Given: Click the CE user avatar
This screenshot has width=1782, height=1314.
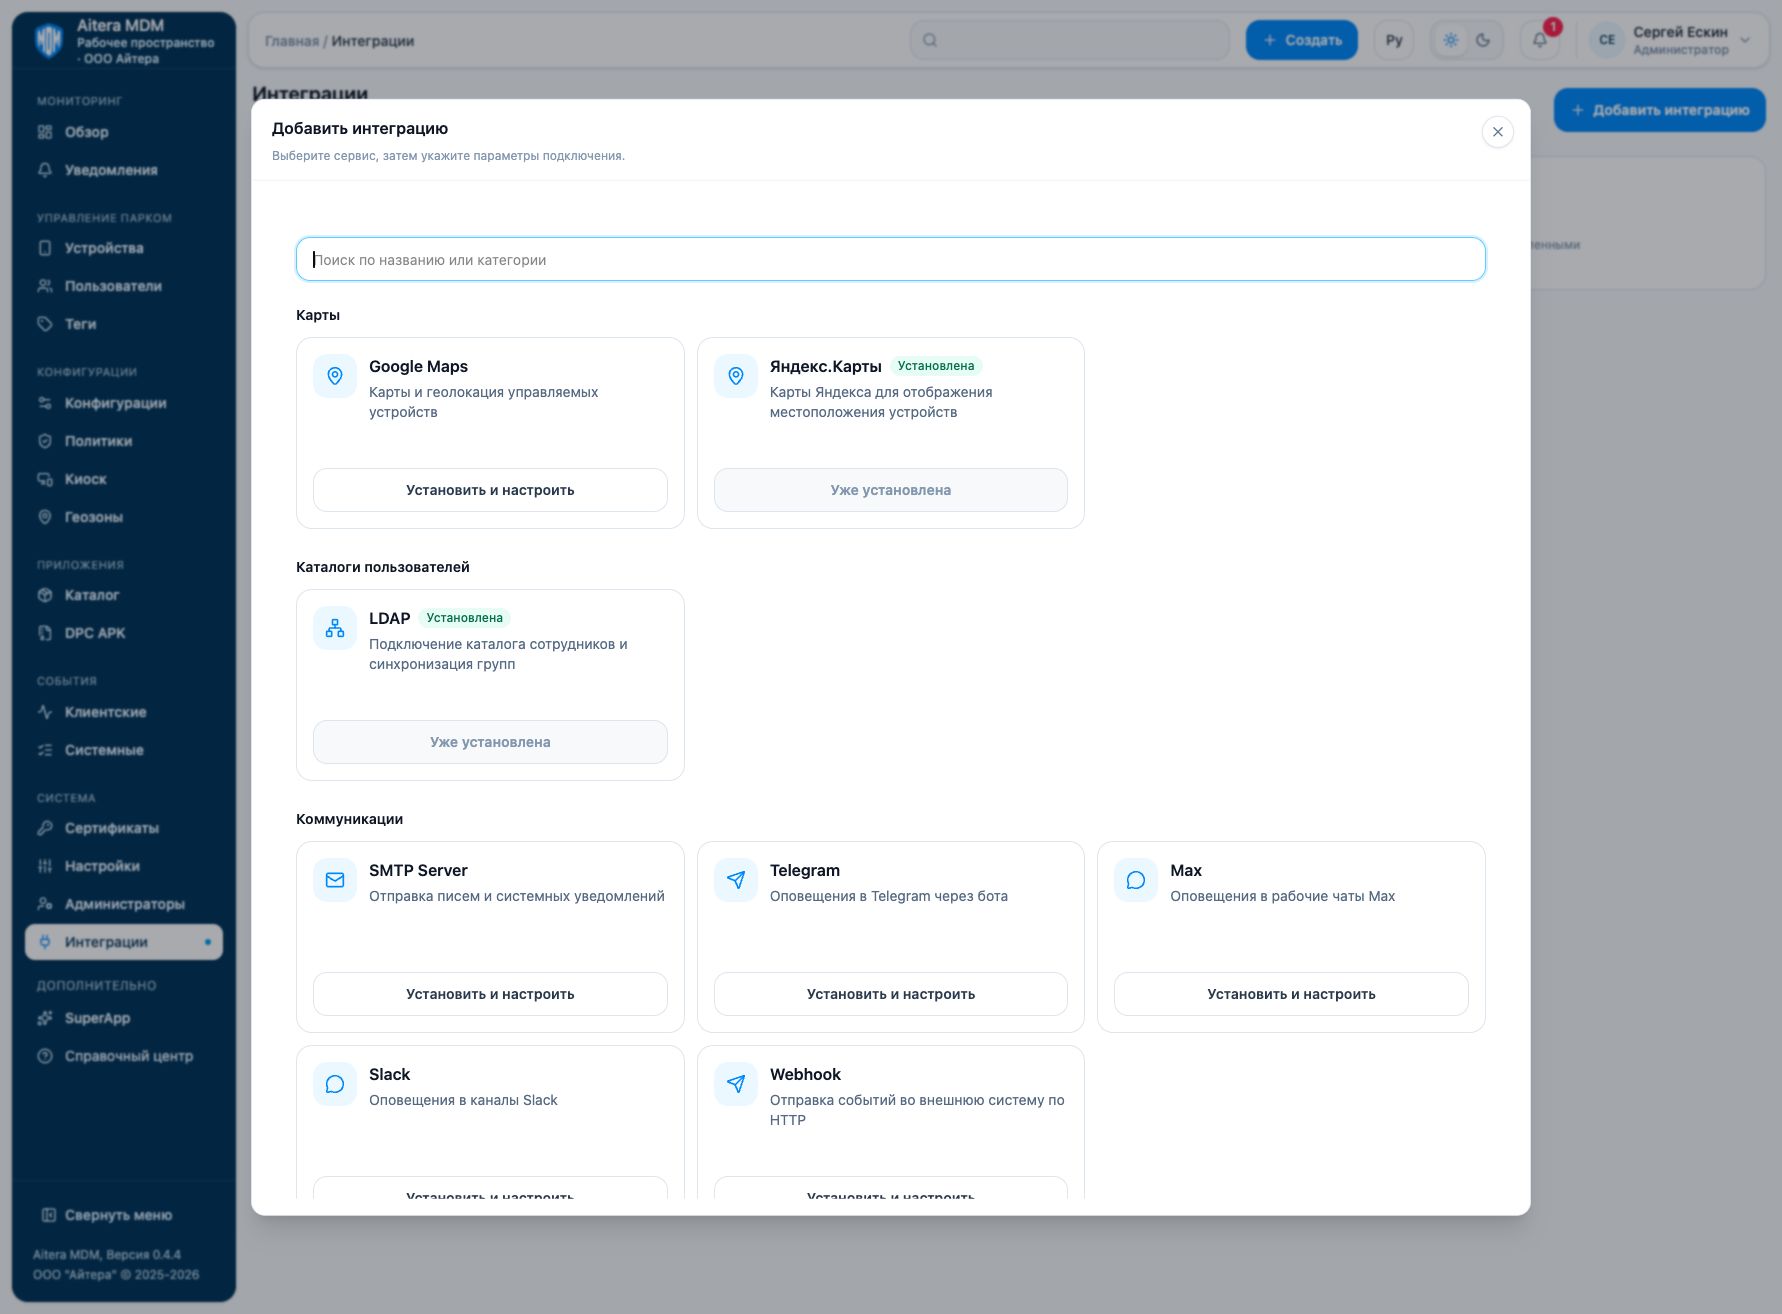Looking at the screenshot, I should point(1607,40).
